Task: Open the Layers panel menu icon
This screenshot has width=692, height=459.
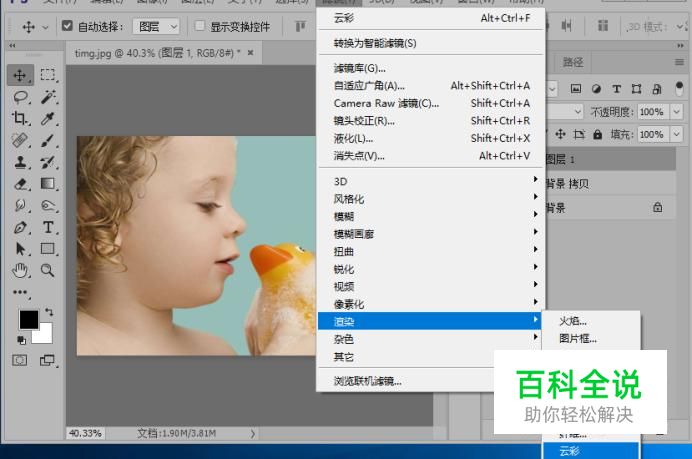Action: (x=679, y=62)
